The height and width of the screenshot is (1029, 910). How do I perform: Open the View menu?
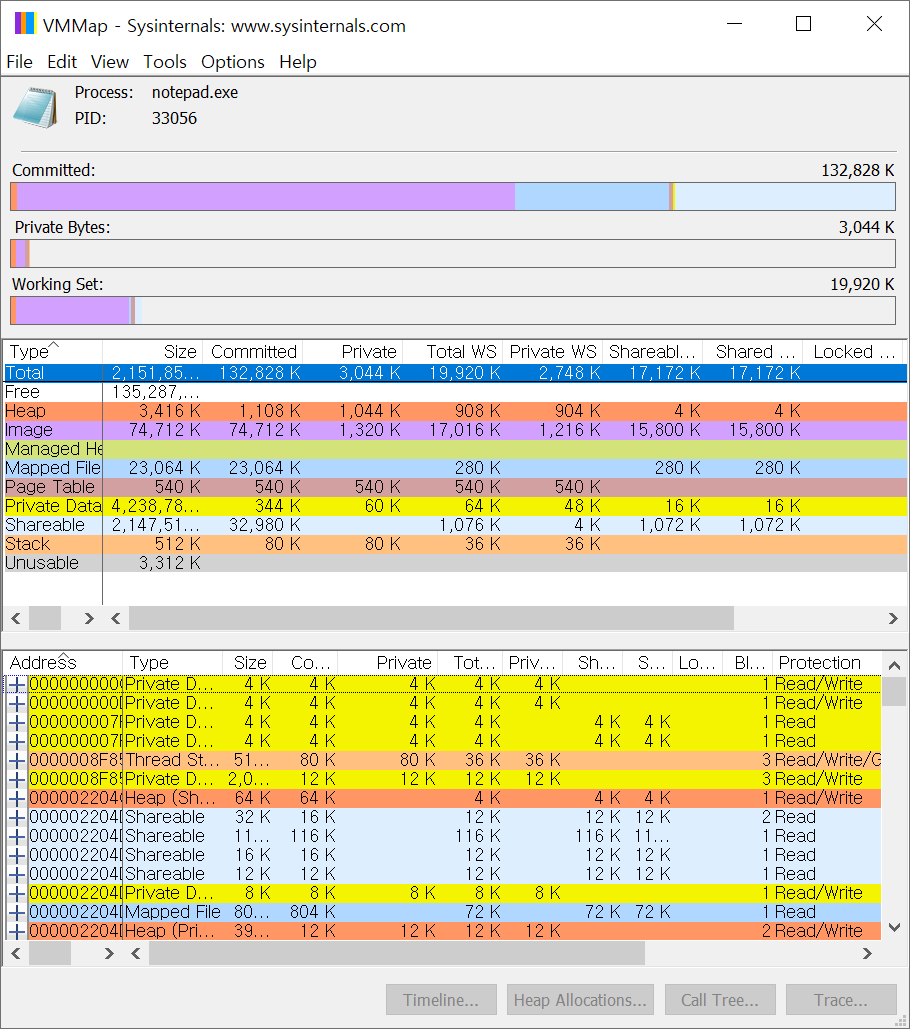[110, 62]
